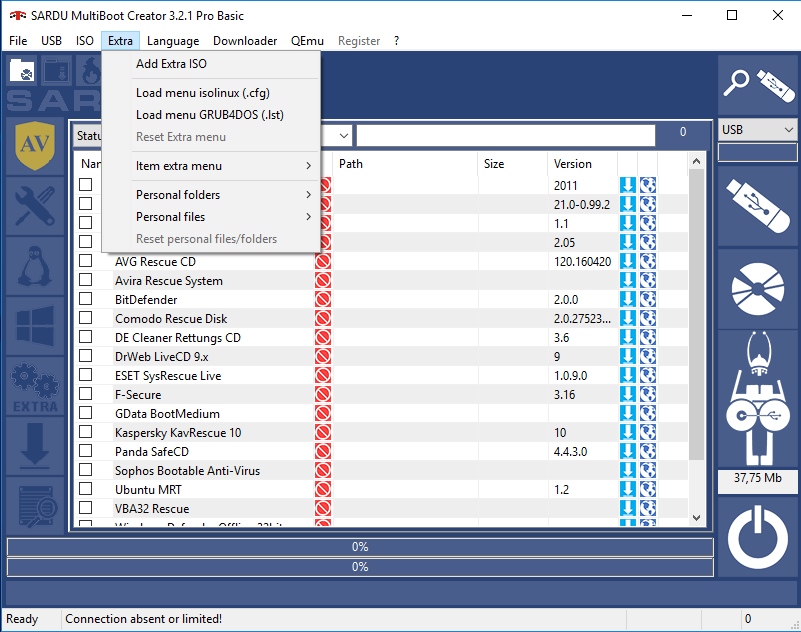Viewport: 801px width, 632px height.
Task: Click the list scrollbar down arrow
Action: click(696, 518)
